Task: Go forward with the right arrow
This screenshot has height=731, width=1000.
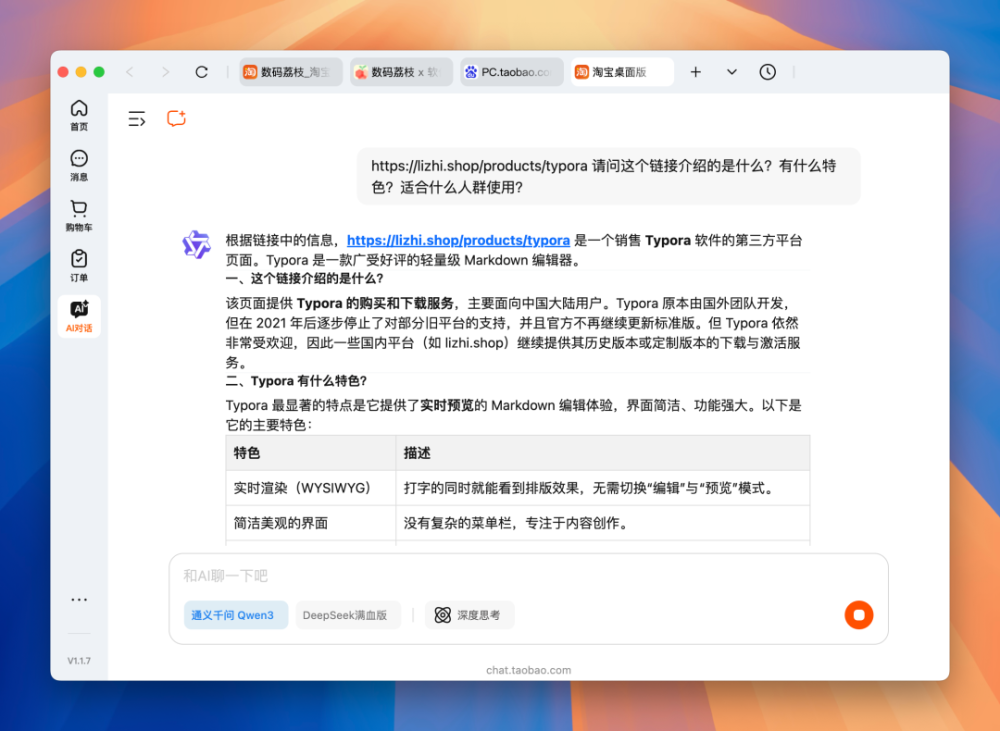Action: click(166, 72)
